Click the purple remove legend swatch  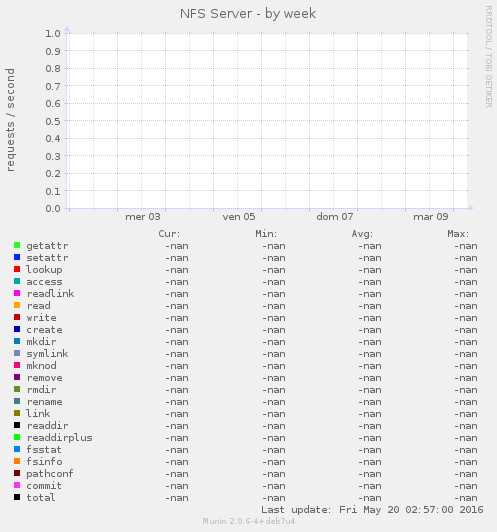click(x=17, y=377)
